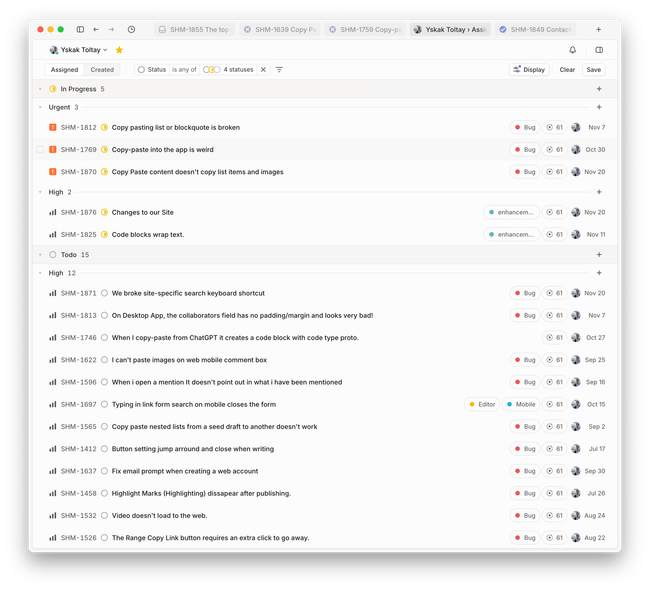Click the Bug label on SHM-1458

525,493
